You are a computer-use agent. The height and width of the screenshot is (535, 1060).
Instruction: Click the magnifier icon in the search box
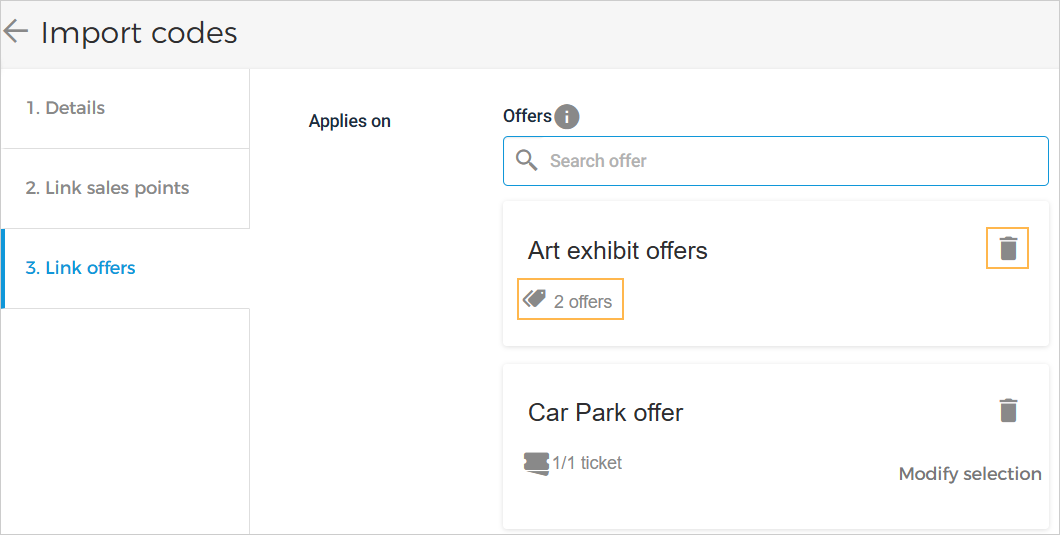pos(526,160)
